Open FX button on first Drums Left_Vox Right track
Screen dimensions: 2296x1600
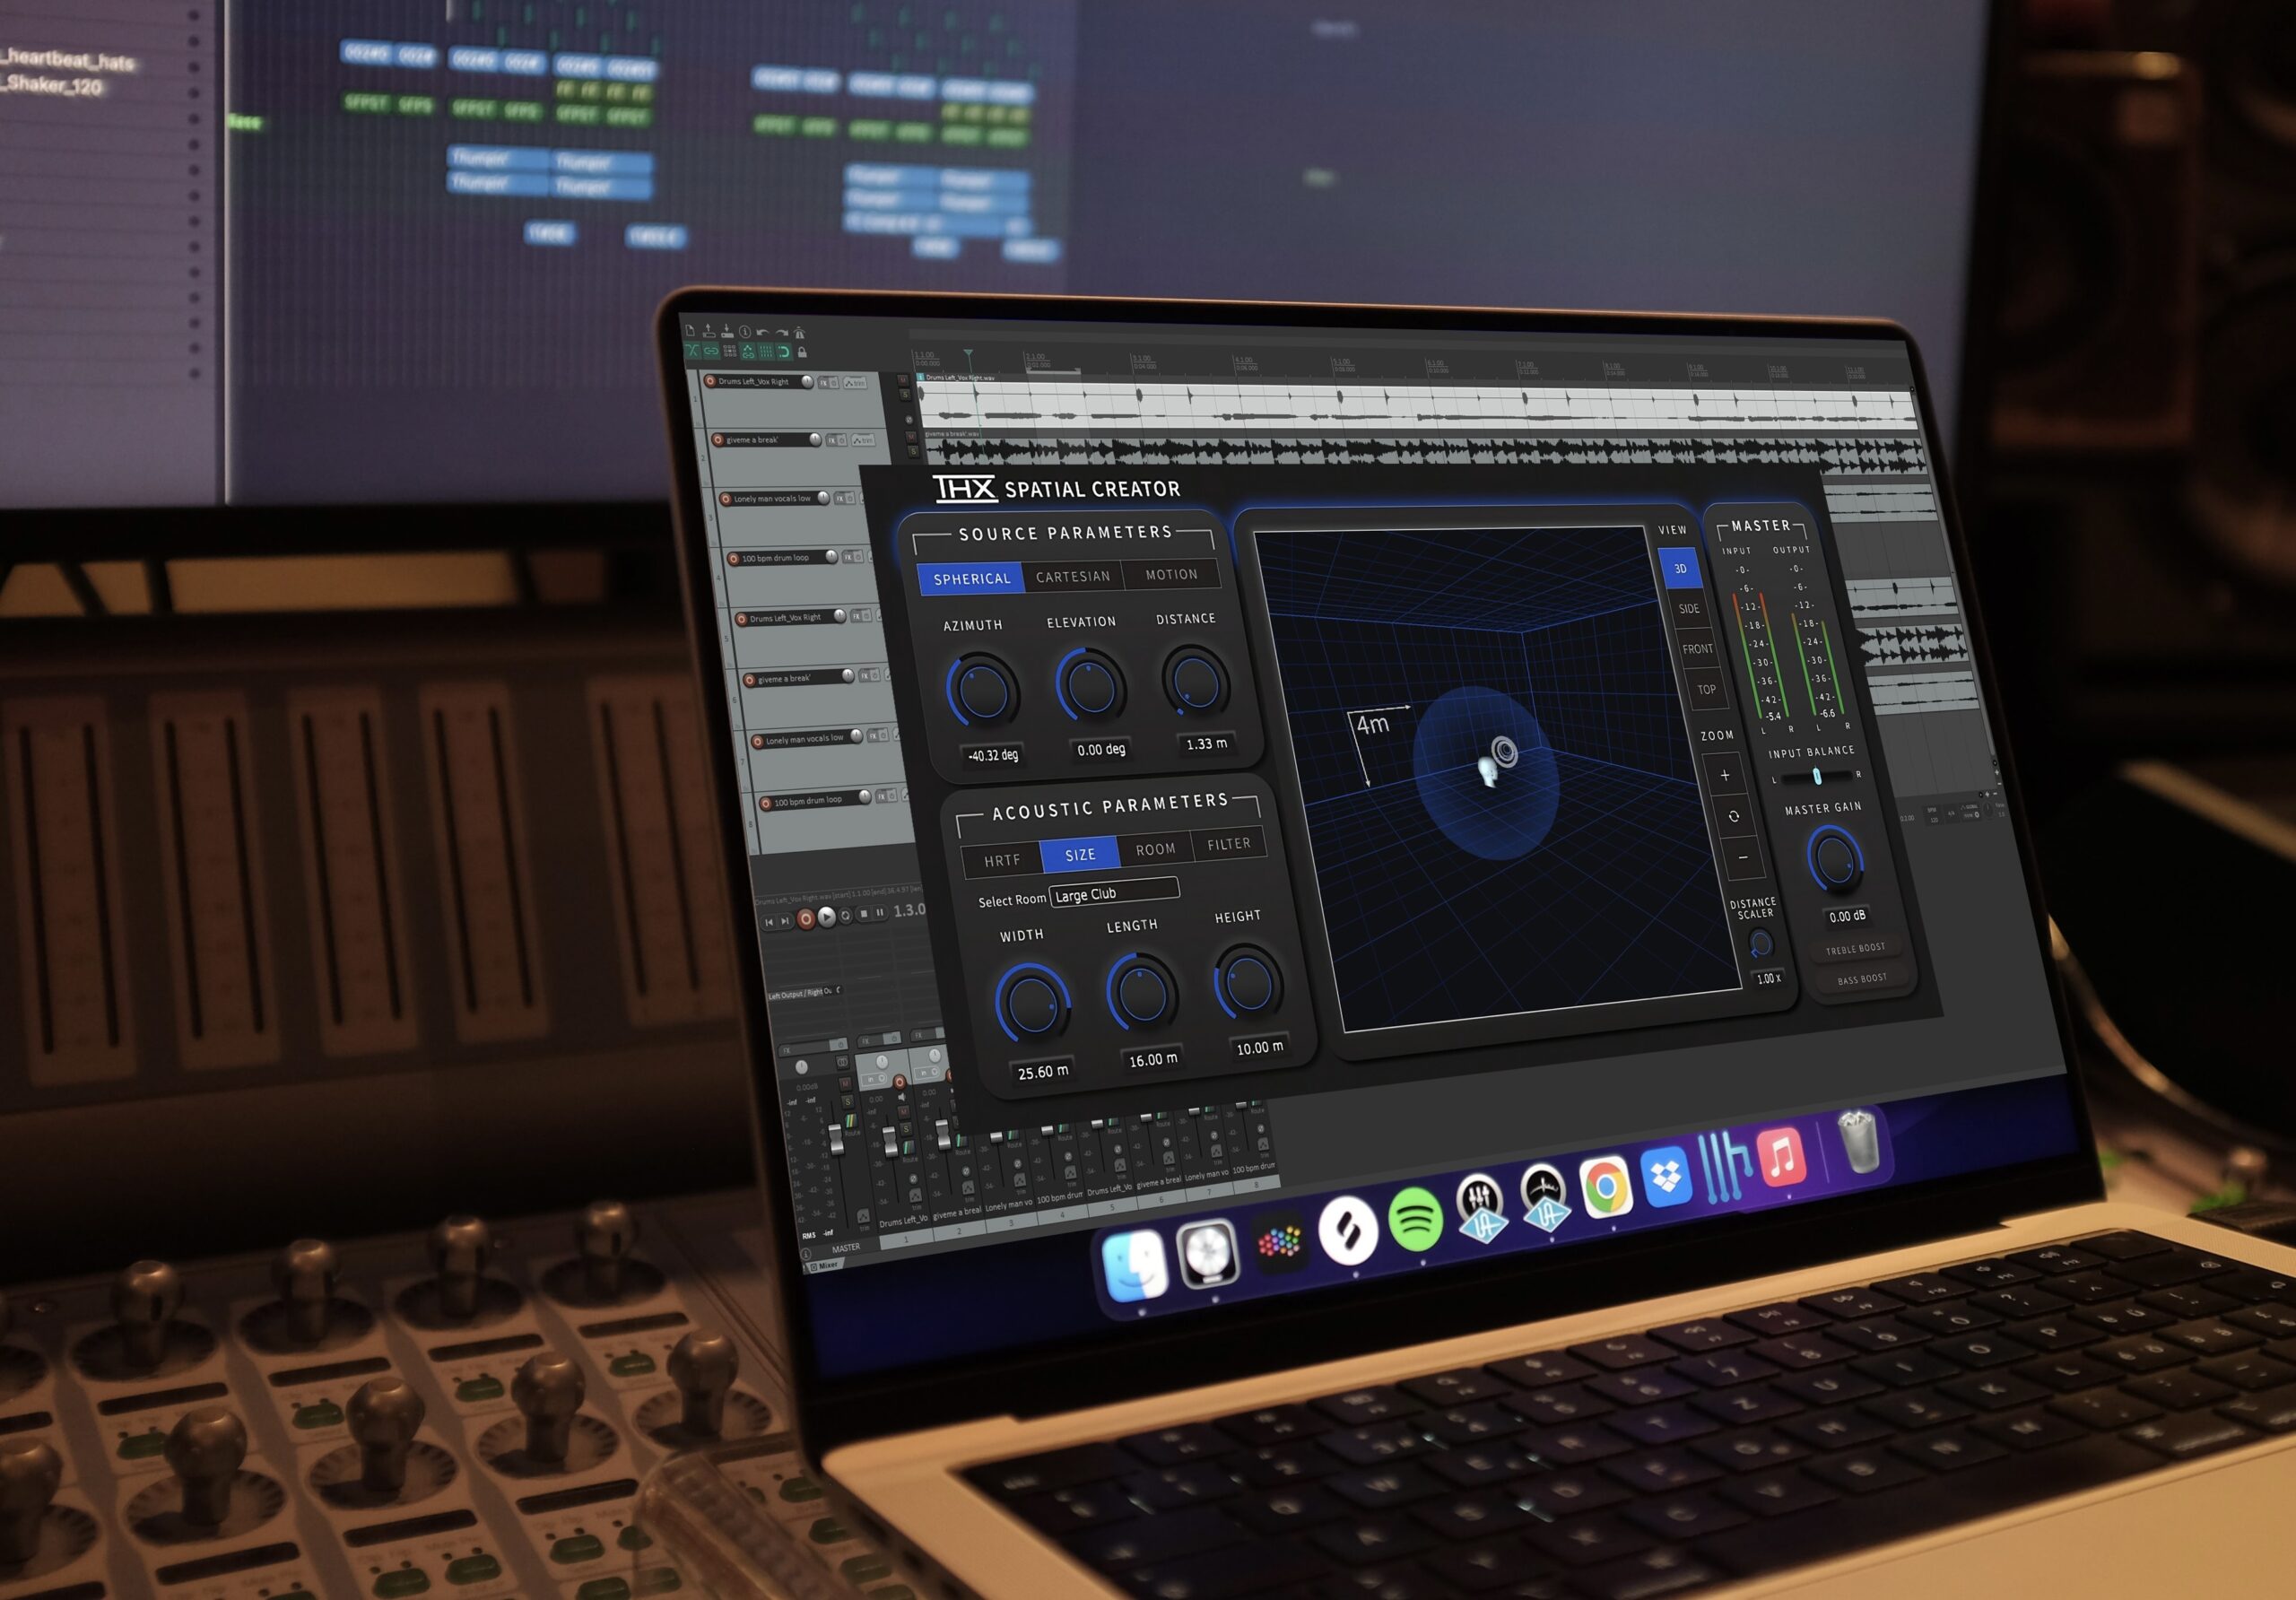coord(824,384)
